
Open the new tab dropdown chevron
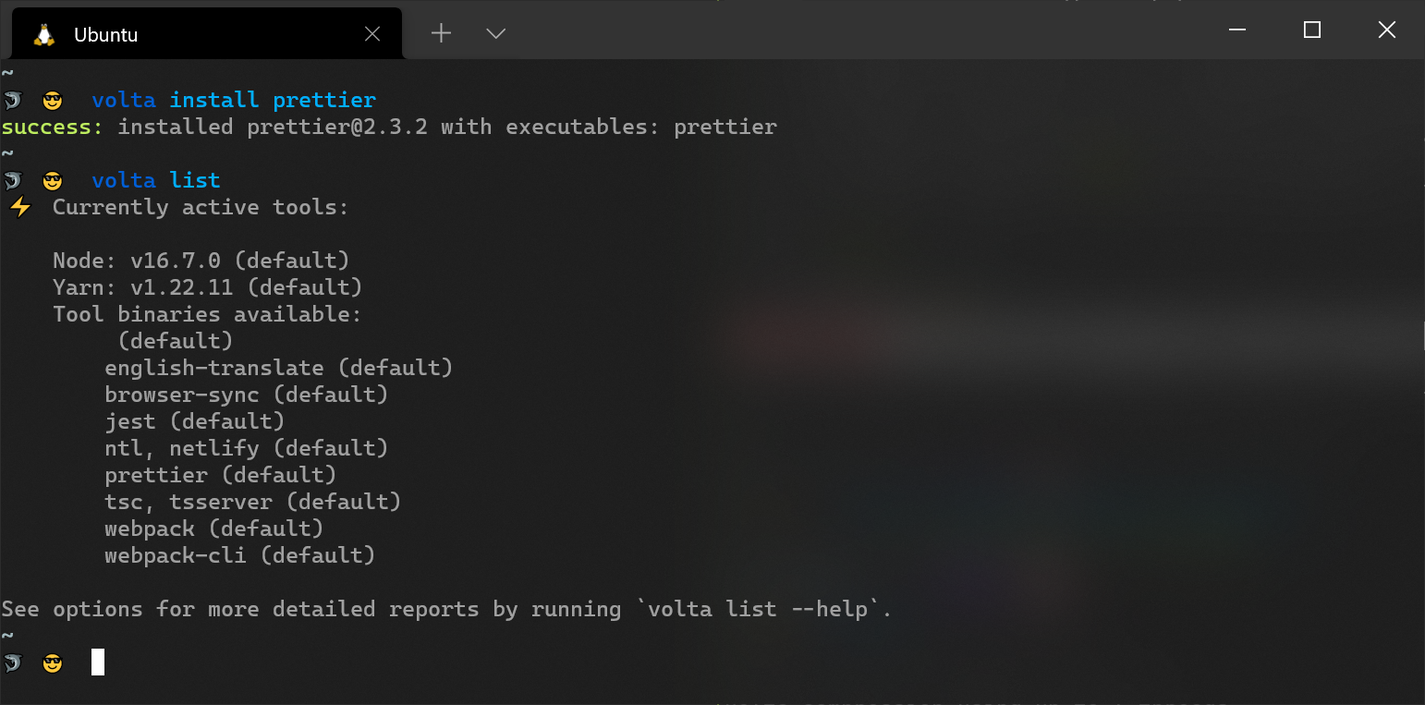tap(495, 32)
